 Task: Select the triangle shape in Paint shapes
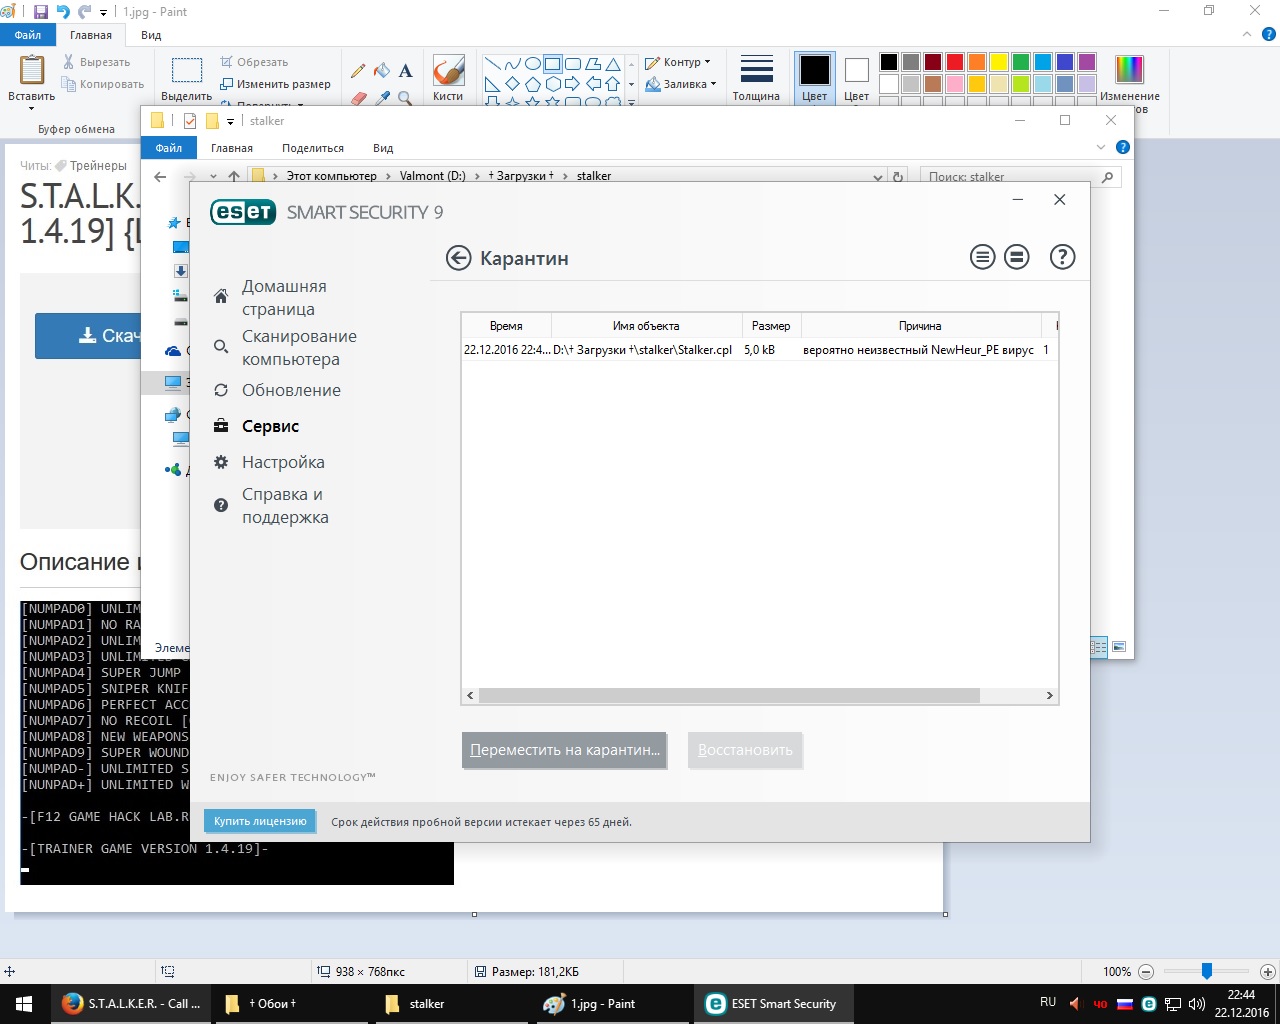pos(612,63)
